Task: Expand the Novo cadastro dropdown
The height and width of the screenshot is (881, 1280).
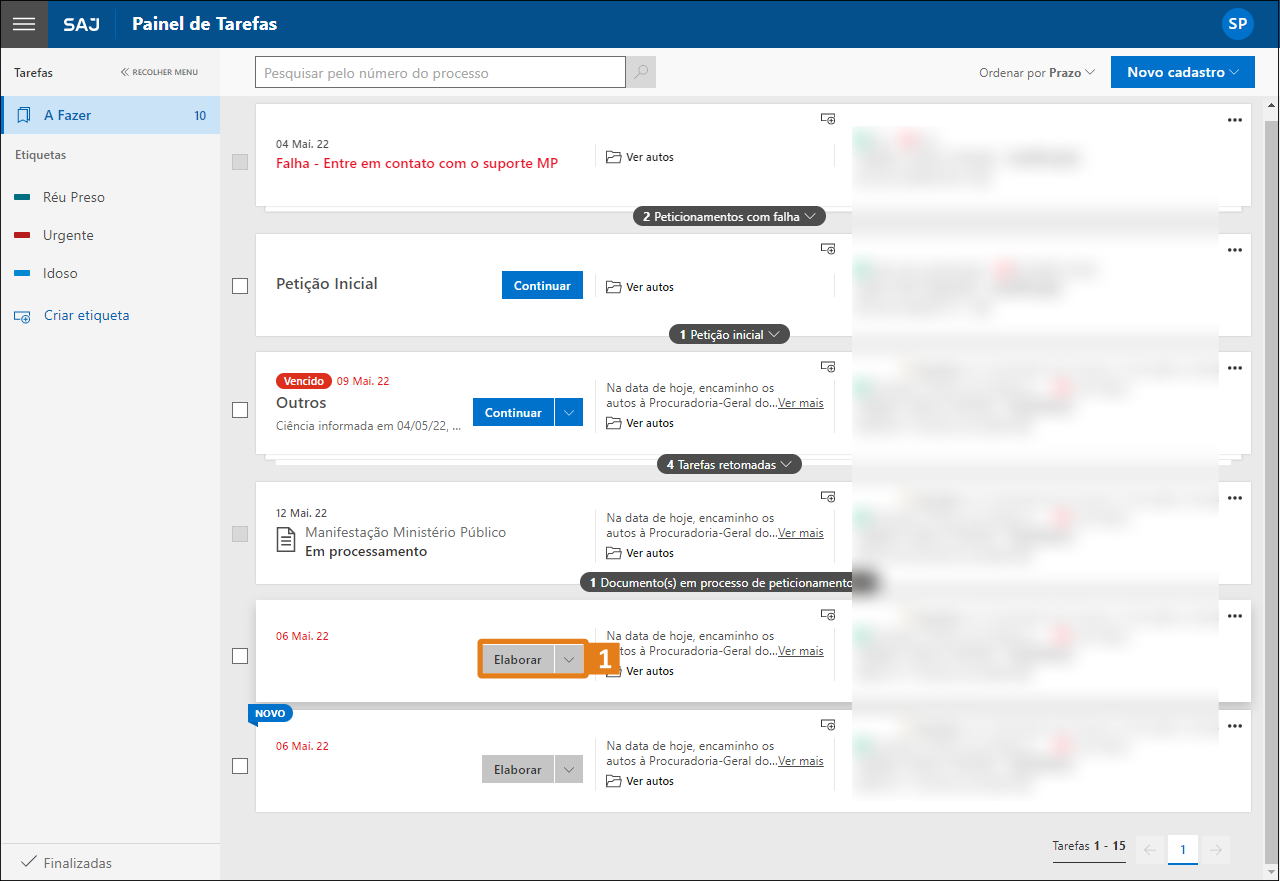Action: point(1182,72)
